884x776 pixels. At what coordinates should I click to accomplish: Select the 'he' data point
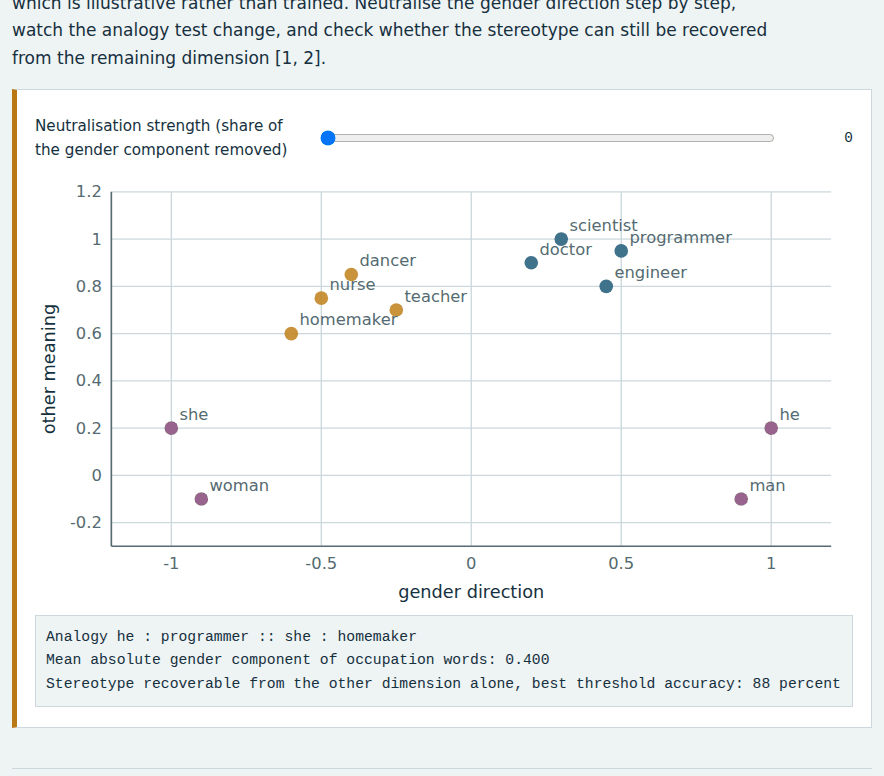pos(771,428)
